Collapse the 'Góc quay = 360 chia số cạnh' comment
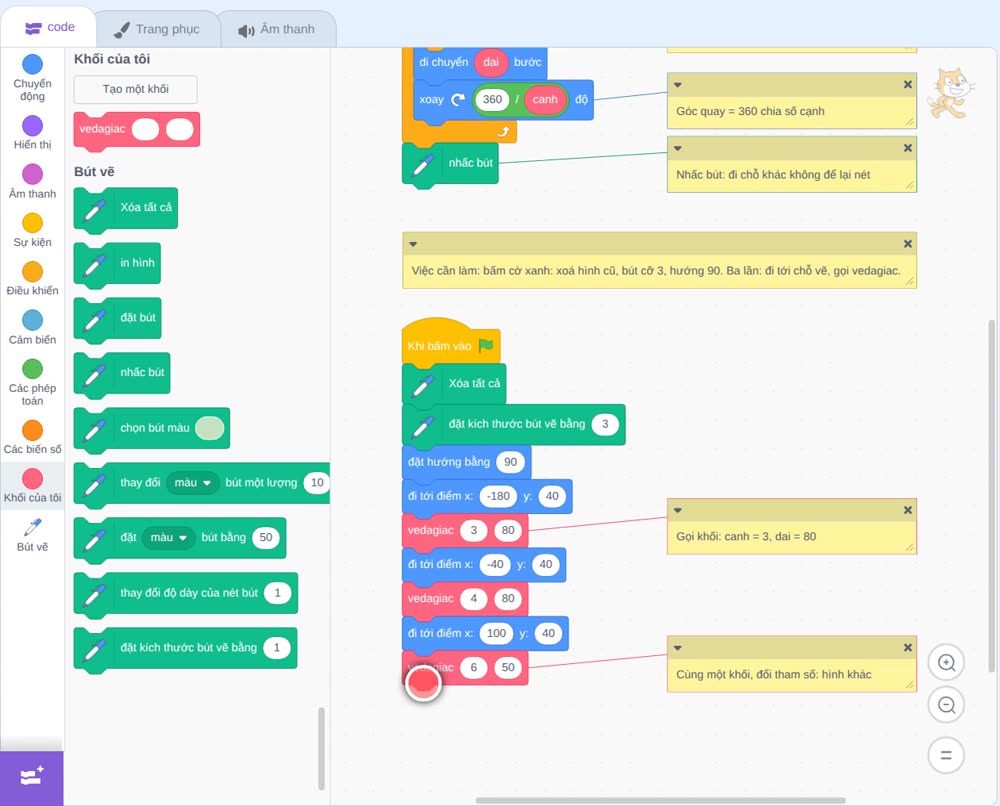The height and width of the screenshot is (806, 1000). point(678,85)
